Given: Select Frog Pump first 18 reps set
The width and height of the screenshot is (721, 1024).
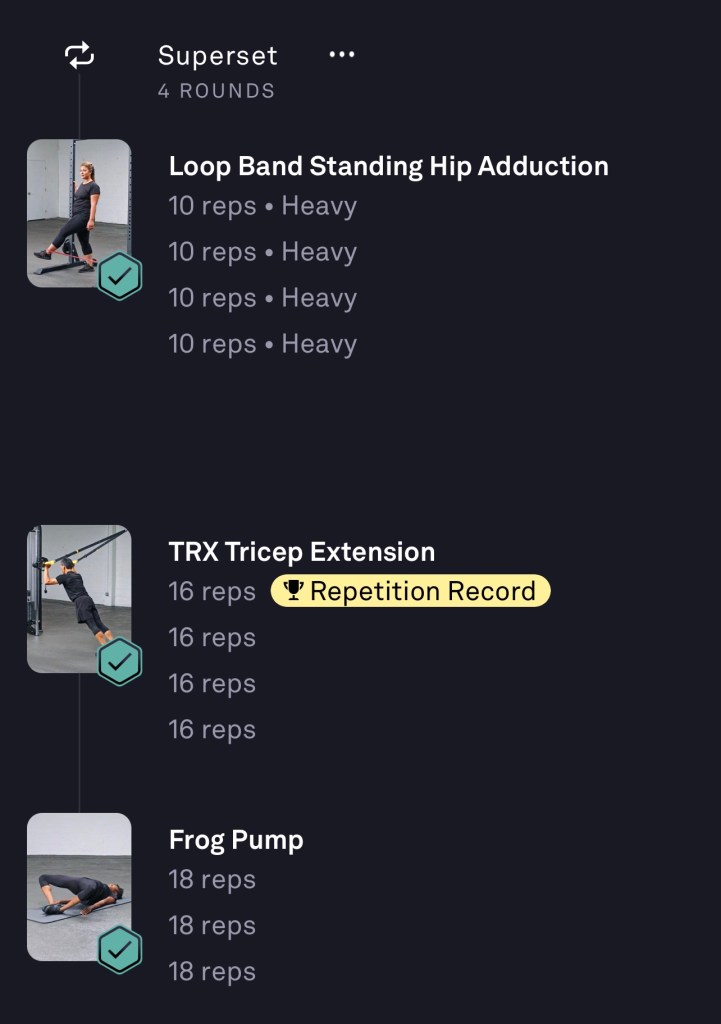Looking at the screenshot, I should [212, 880].
